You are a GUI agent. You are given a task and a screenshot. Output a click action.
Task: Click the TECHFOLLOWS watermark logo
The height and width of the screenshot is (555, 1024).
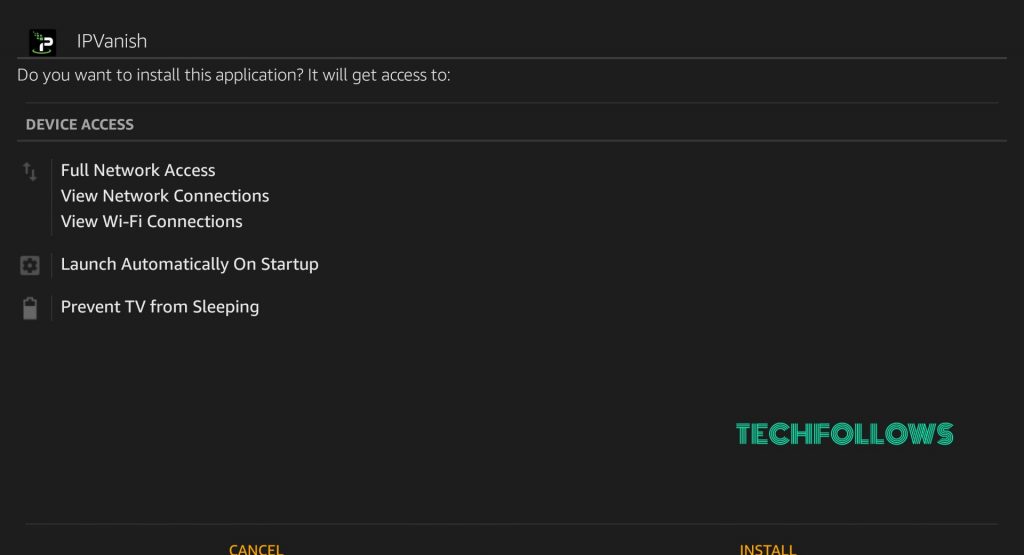(x=844, y=434)
